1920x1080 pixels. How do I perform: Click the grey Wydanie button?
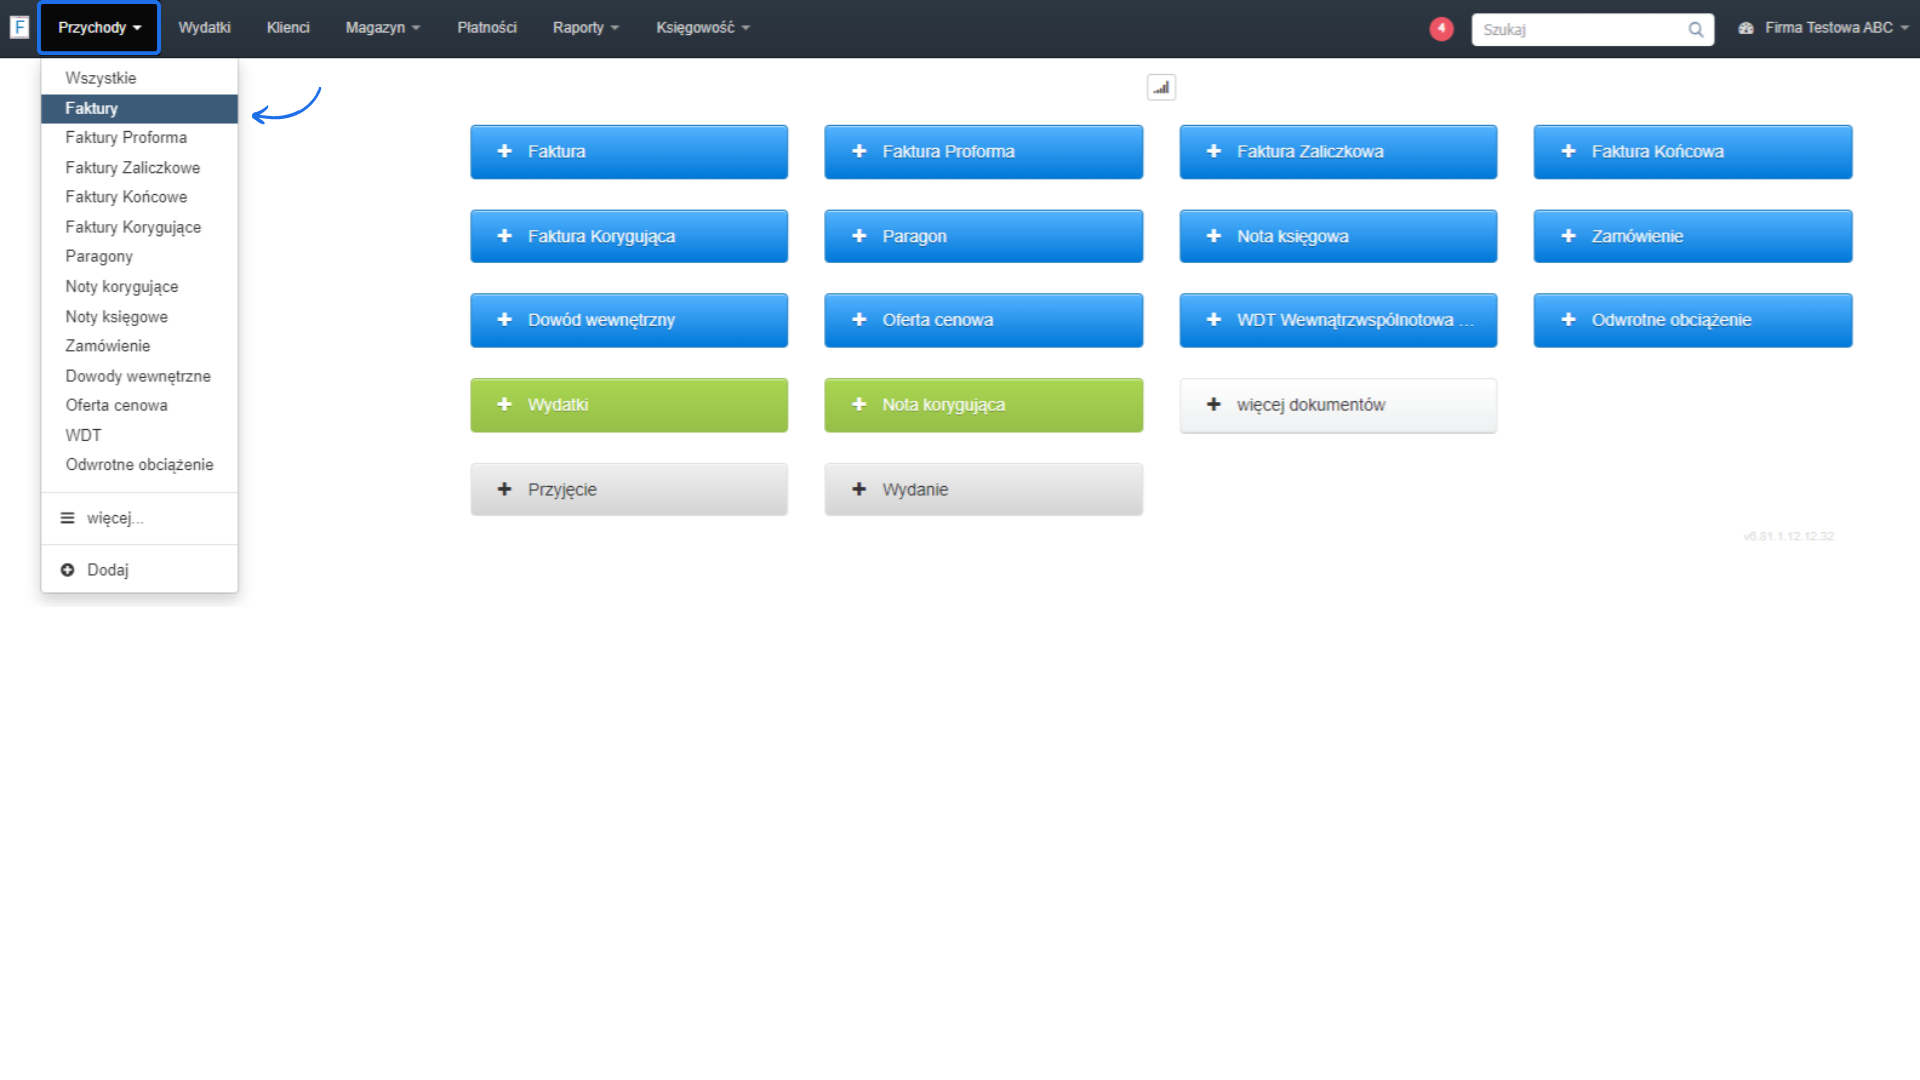coord(982,490)
